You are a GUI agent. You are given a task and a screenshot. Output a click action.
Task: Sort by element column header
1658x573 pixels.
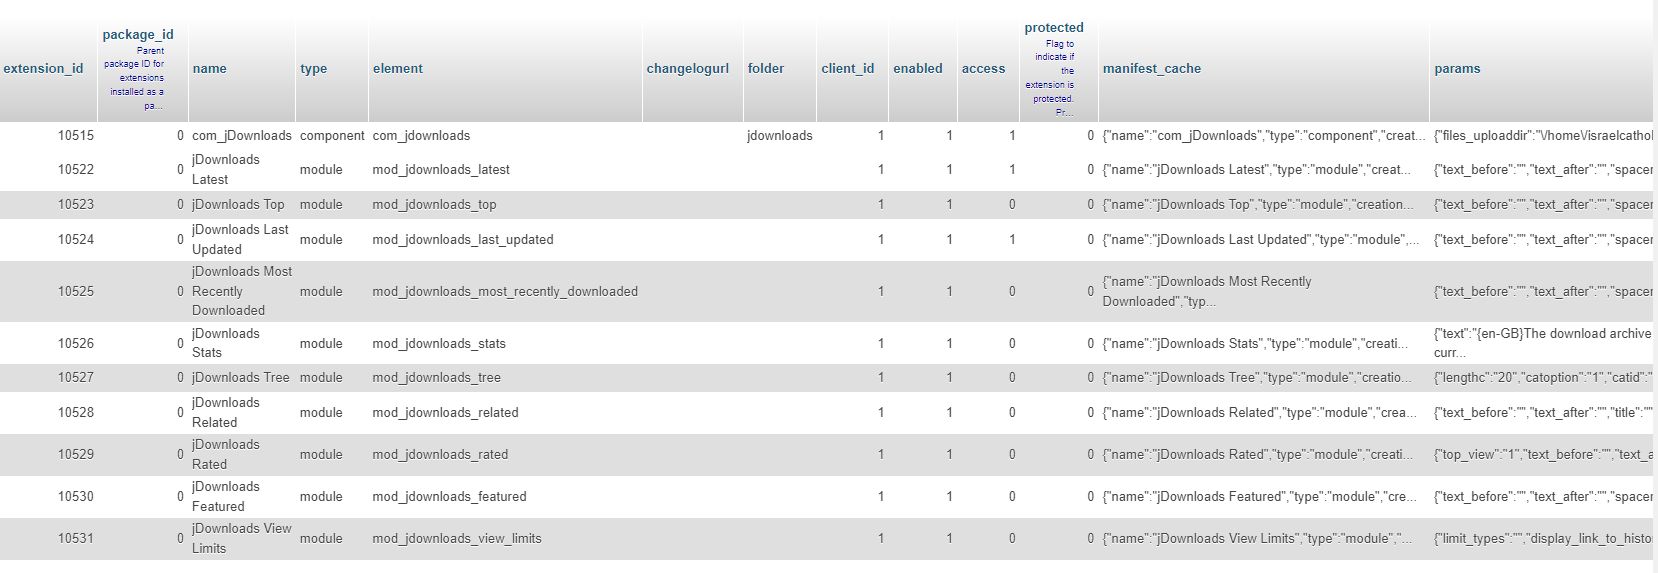[x=398, y=68]
